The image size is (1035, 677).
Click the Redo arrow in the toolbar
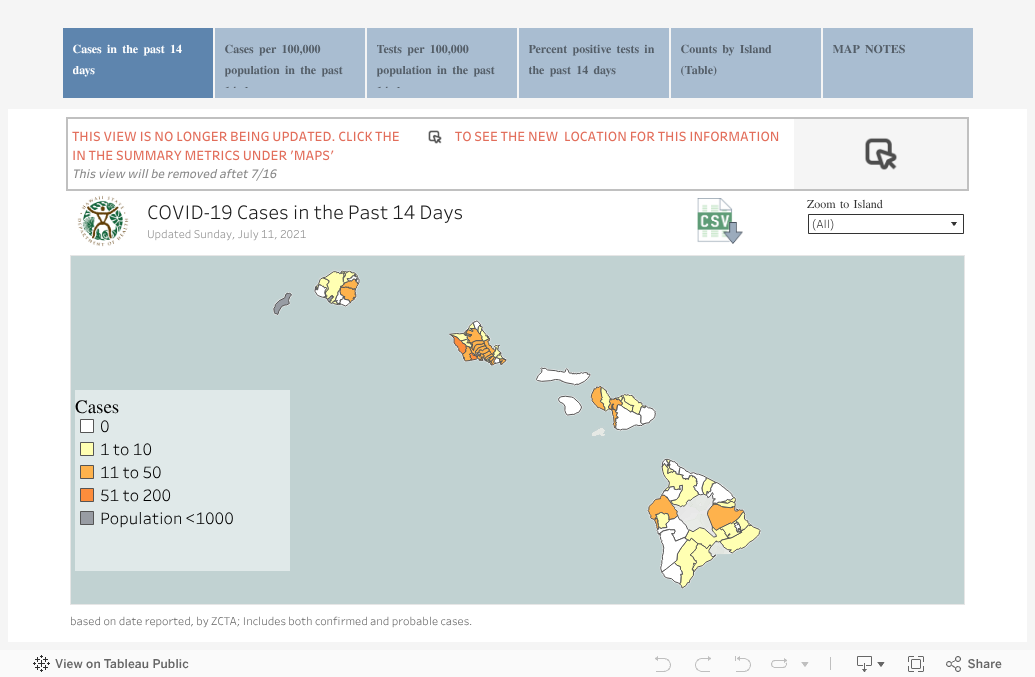click(x=702, y=663)
